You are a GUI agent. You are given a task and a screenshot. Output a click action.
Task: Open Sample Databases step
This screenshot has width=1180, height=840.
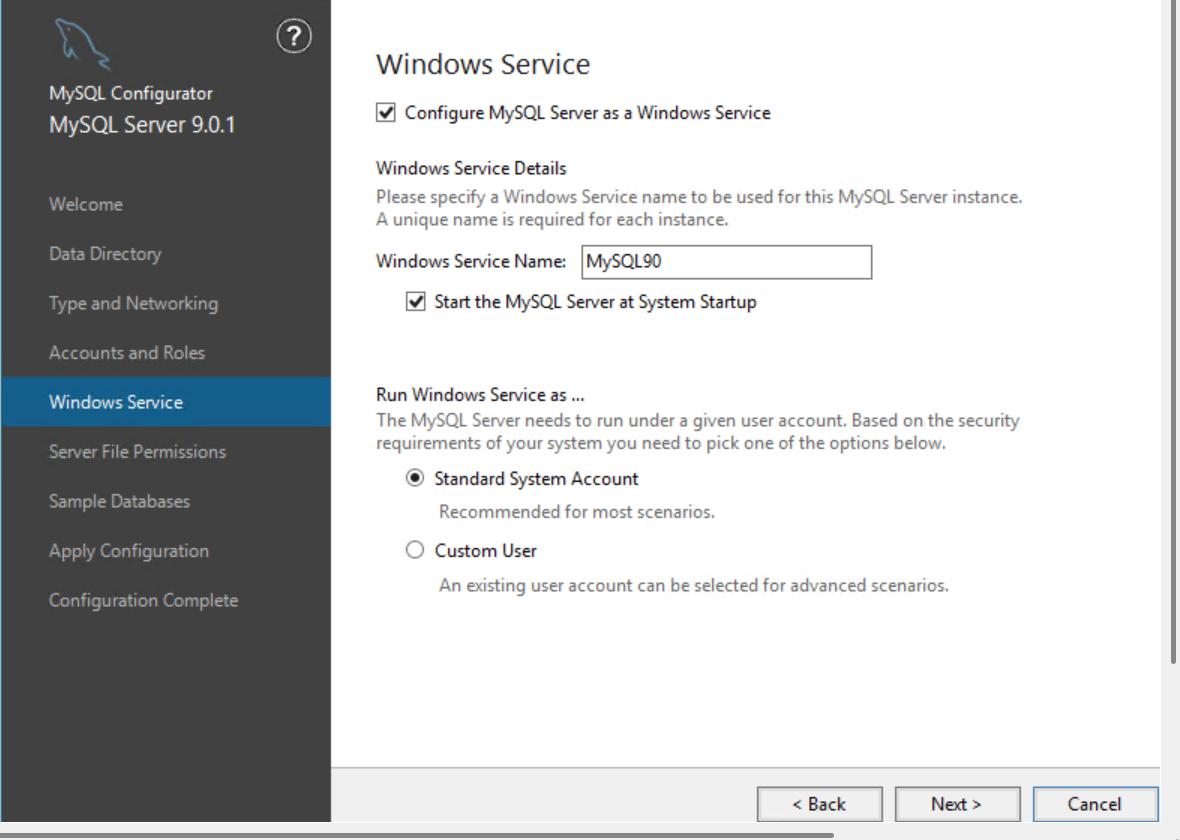click(120, 501)
